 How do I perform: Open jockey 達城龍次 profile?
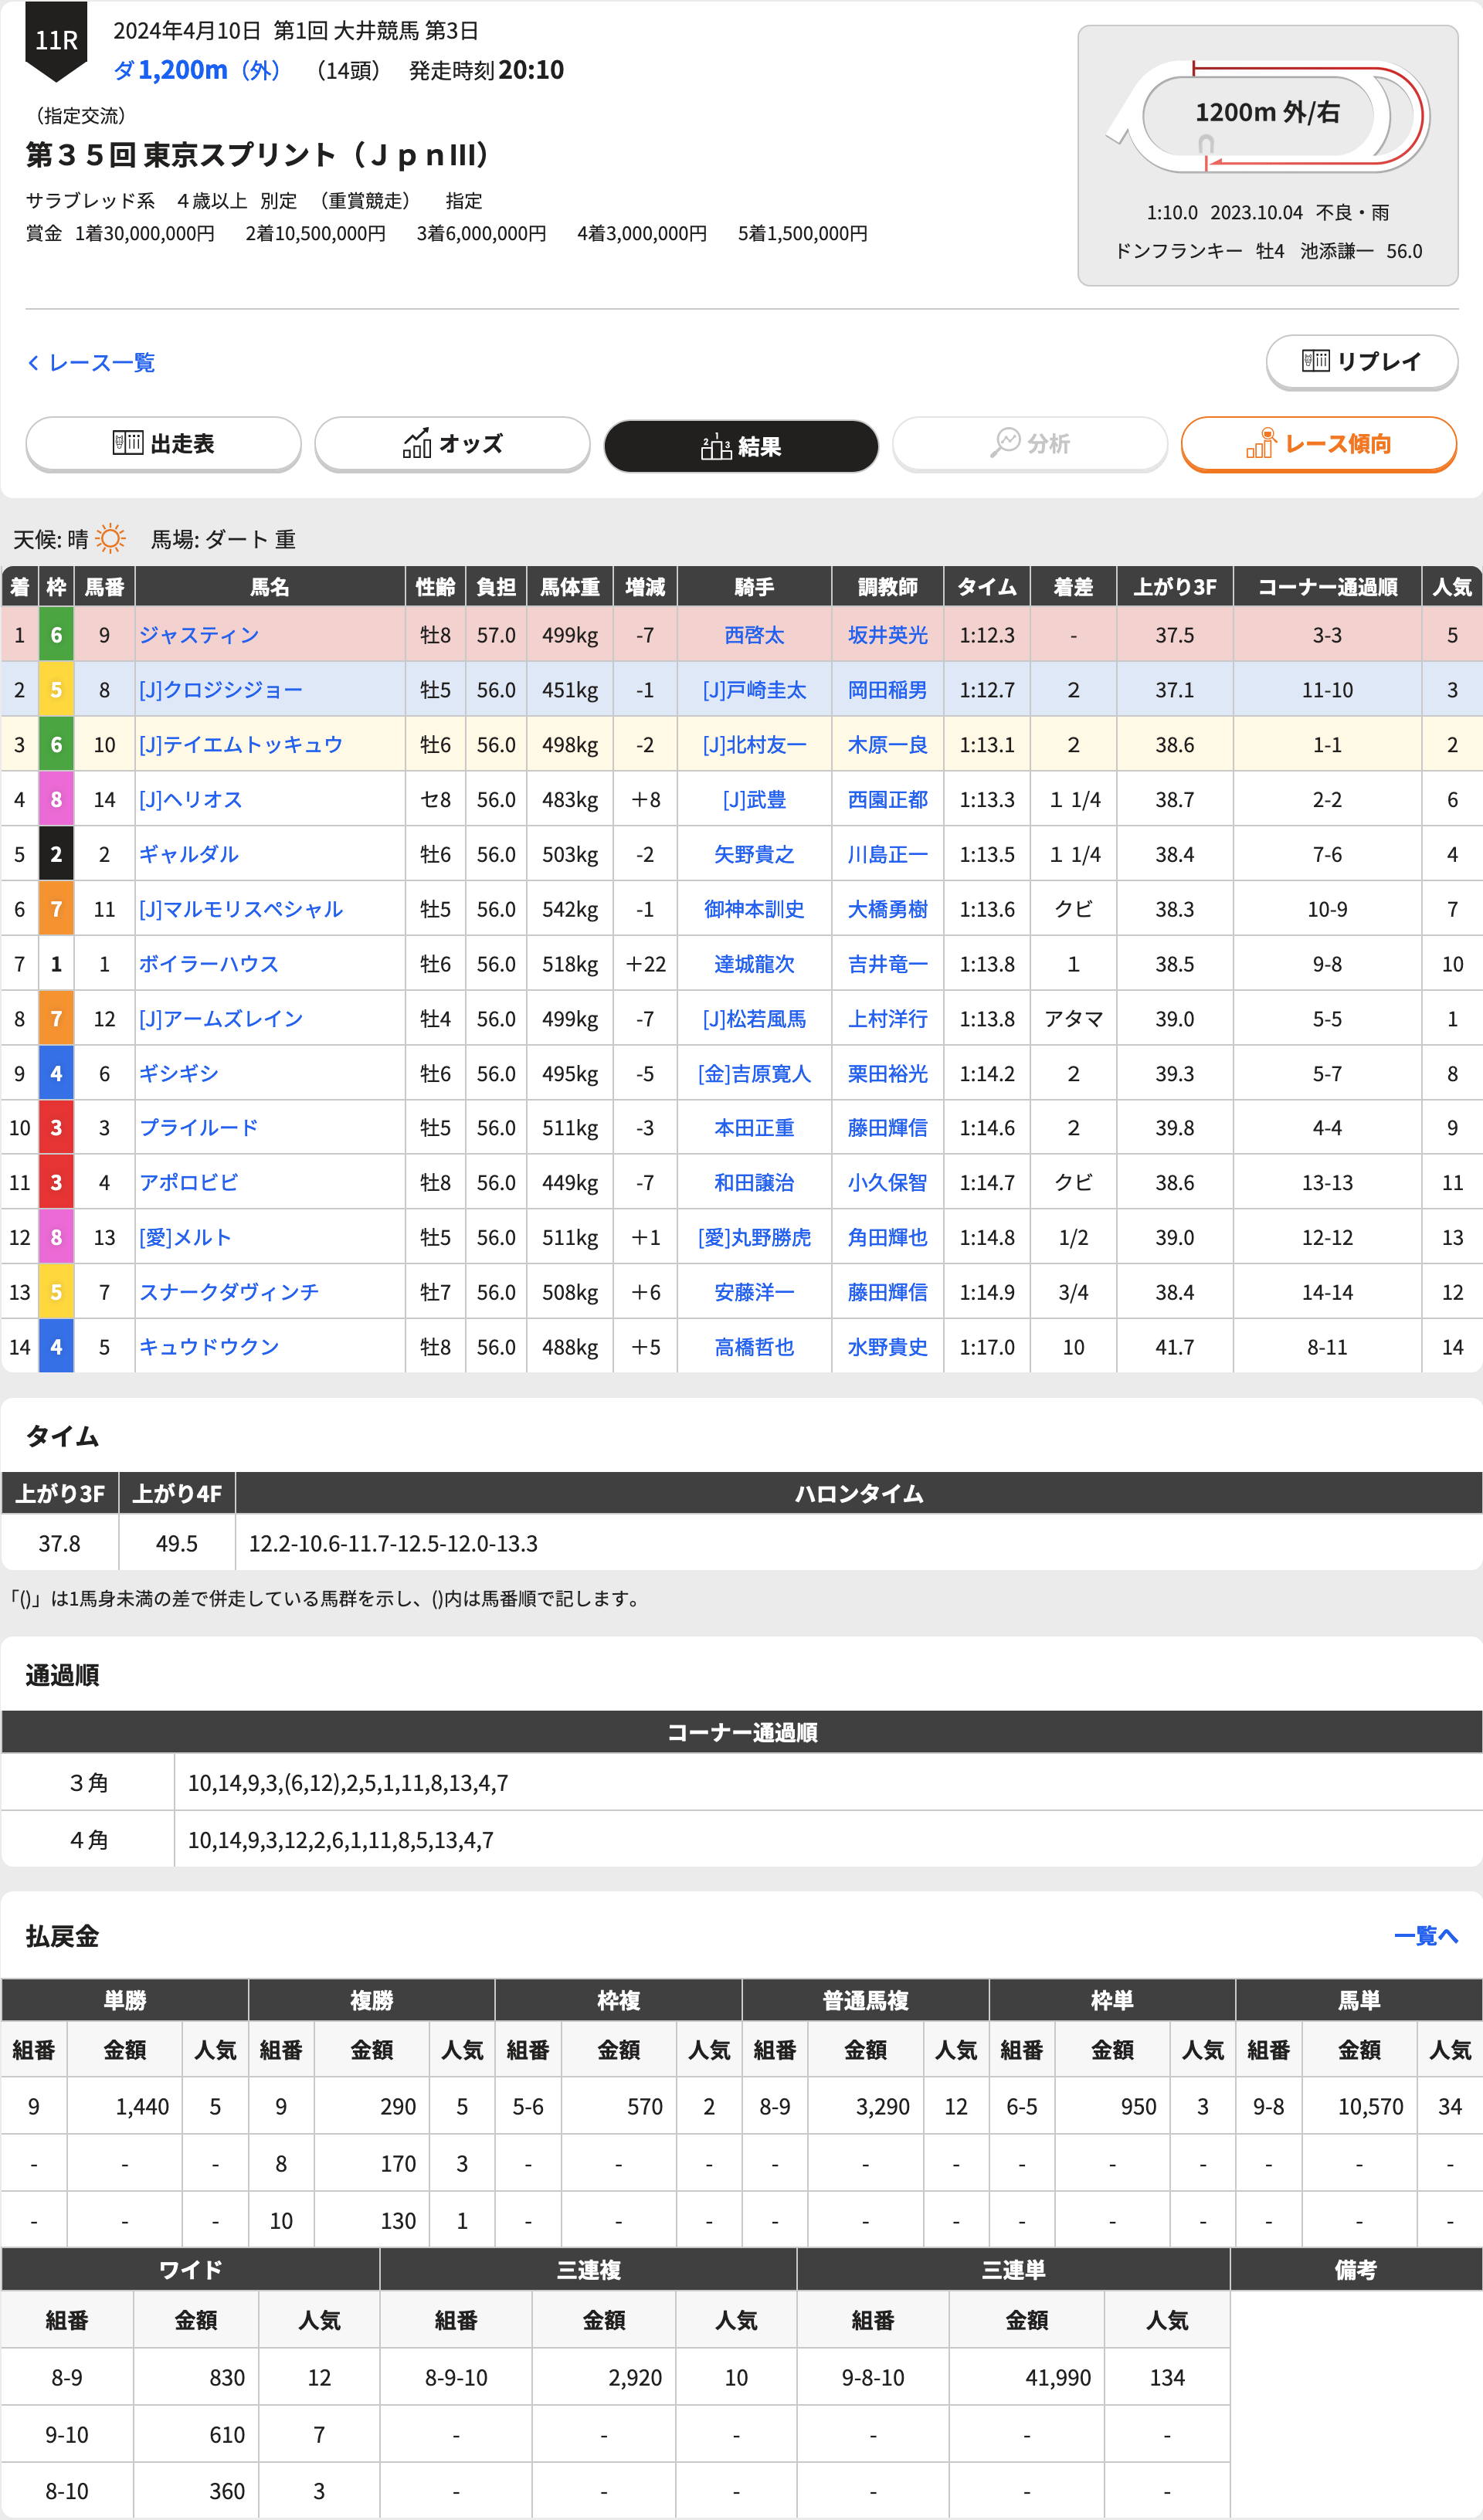(754, 964)
